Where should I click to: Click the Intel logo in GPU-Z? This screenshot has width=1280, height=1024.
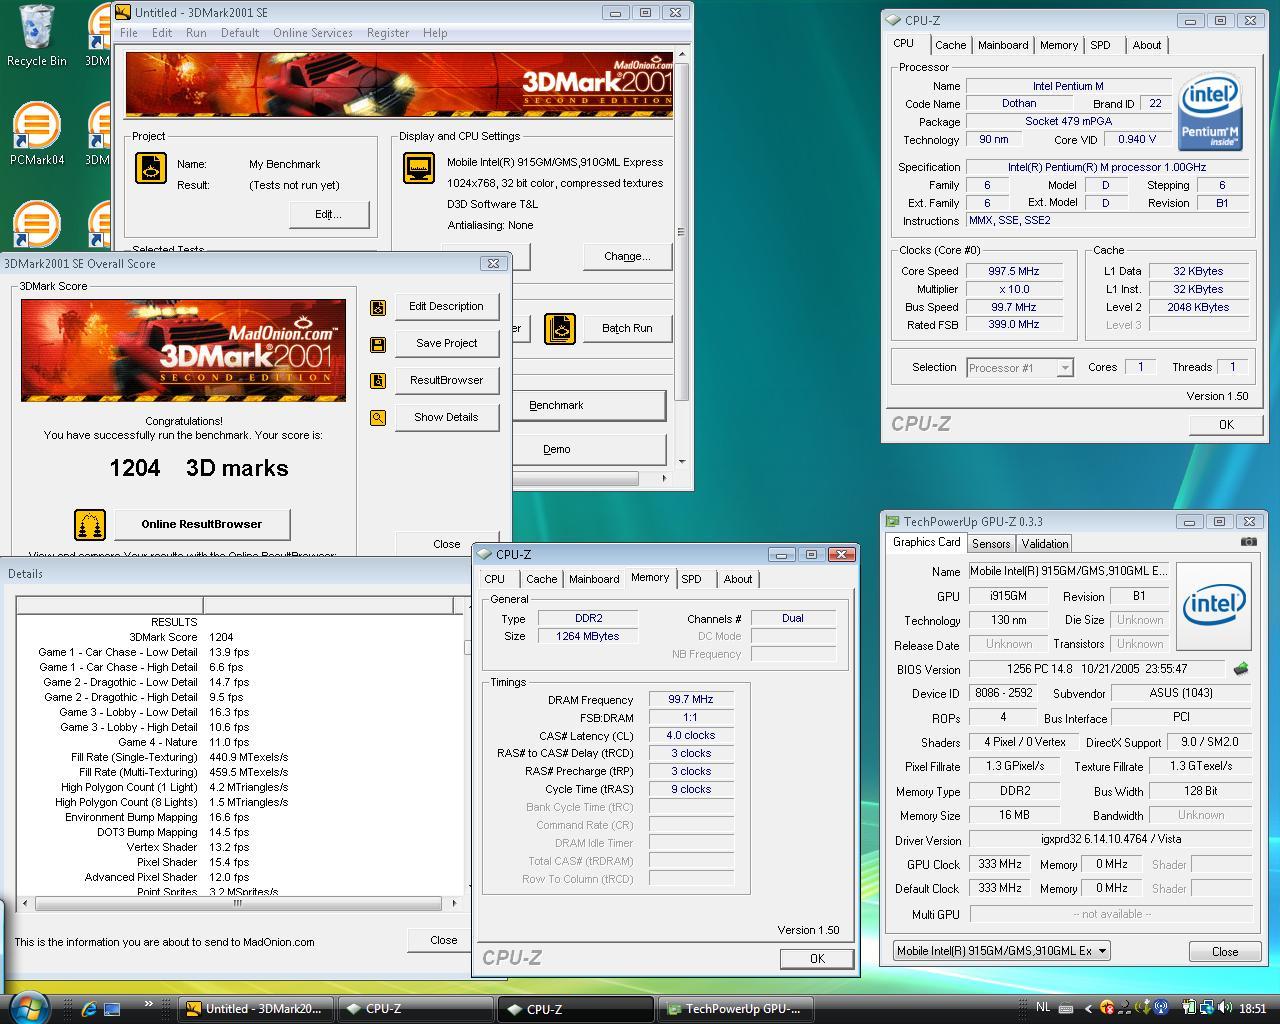click(x=1214, y=606)
